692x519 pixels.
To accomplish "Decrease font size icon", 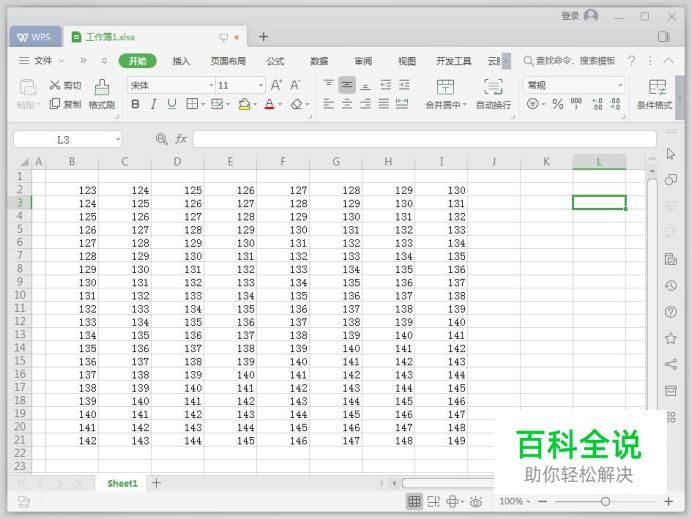I will tap(295, 85).
